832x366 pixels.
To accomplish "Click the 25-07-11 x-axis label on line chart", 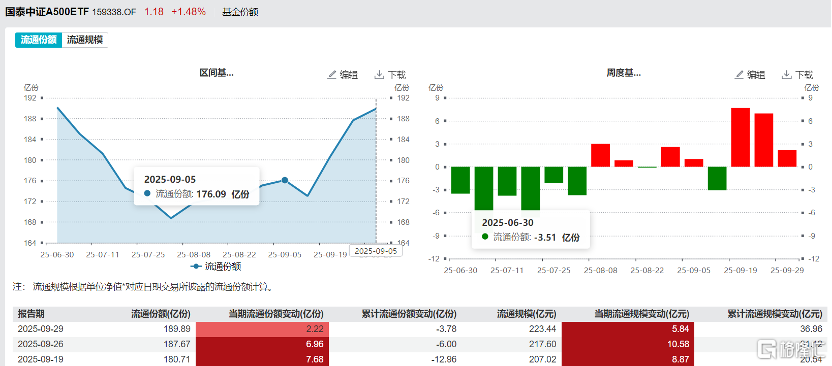I will (x=103, y=255).
